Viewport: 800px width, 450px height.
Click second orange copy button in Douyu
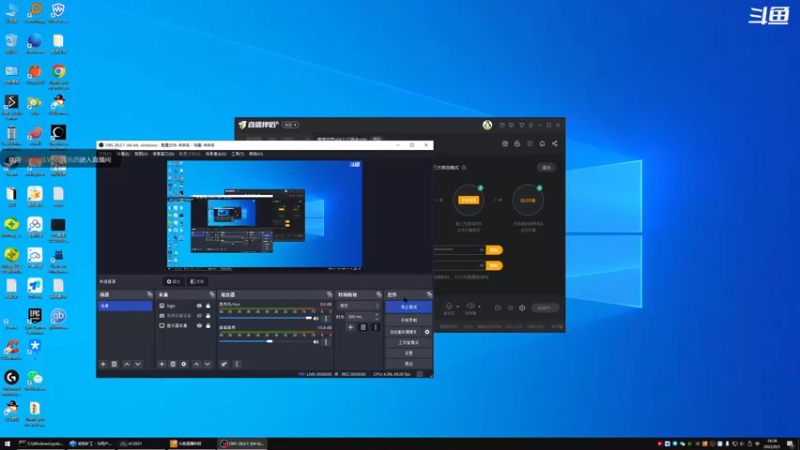click(x=494, y=266)
